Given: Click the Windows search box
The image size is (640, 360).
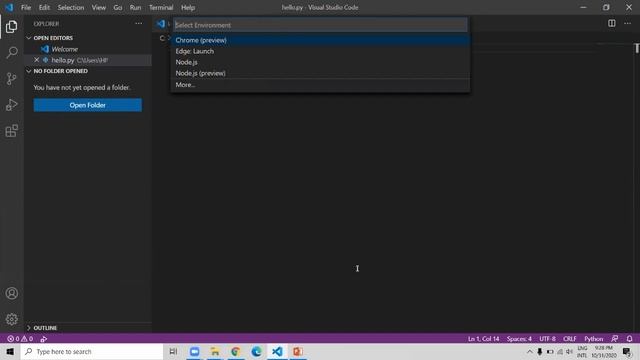Looking at the screenshot, I should point(92,351).
